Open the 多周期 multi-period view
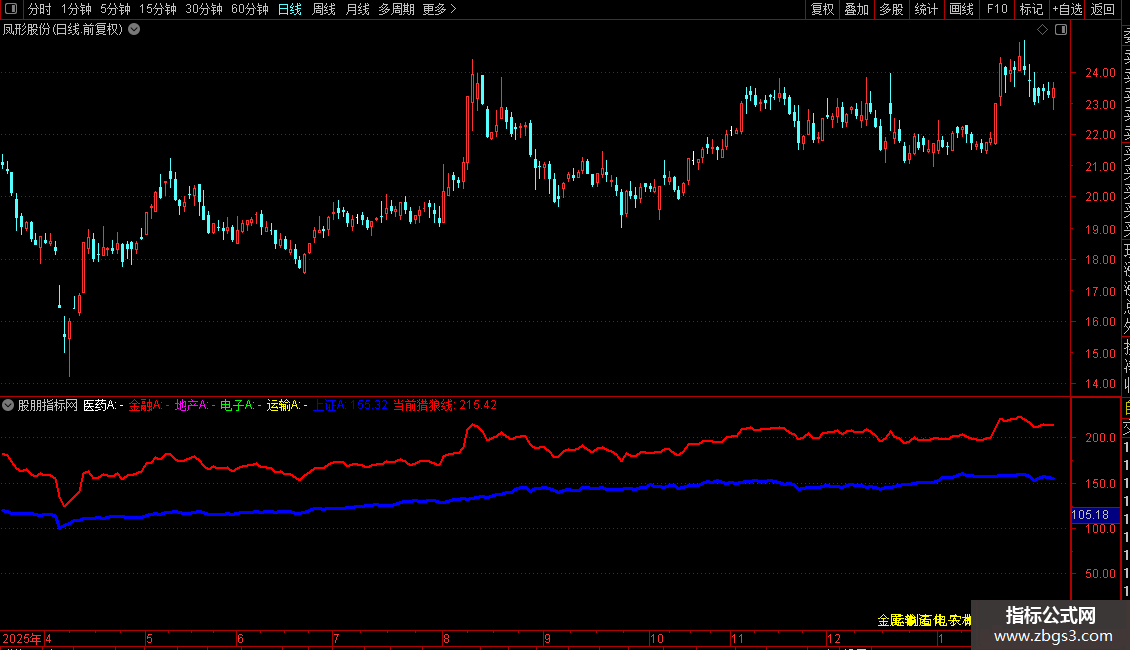Image resolution: width=1130 pixels, height=650 pixels. coord(396,9)
